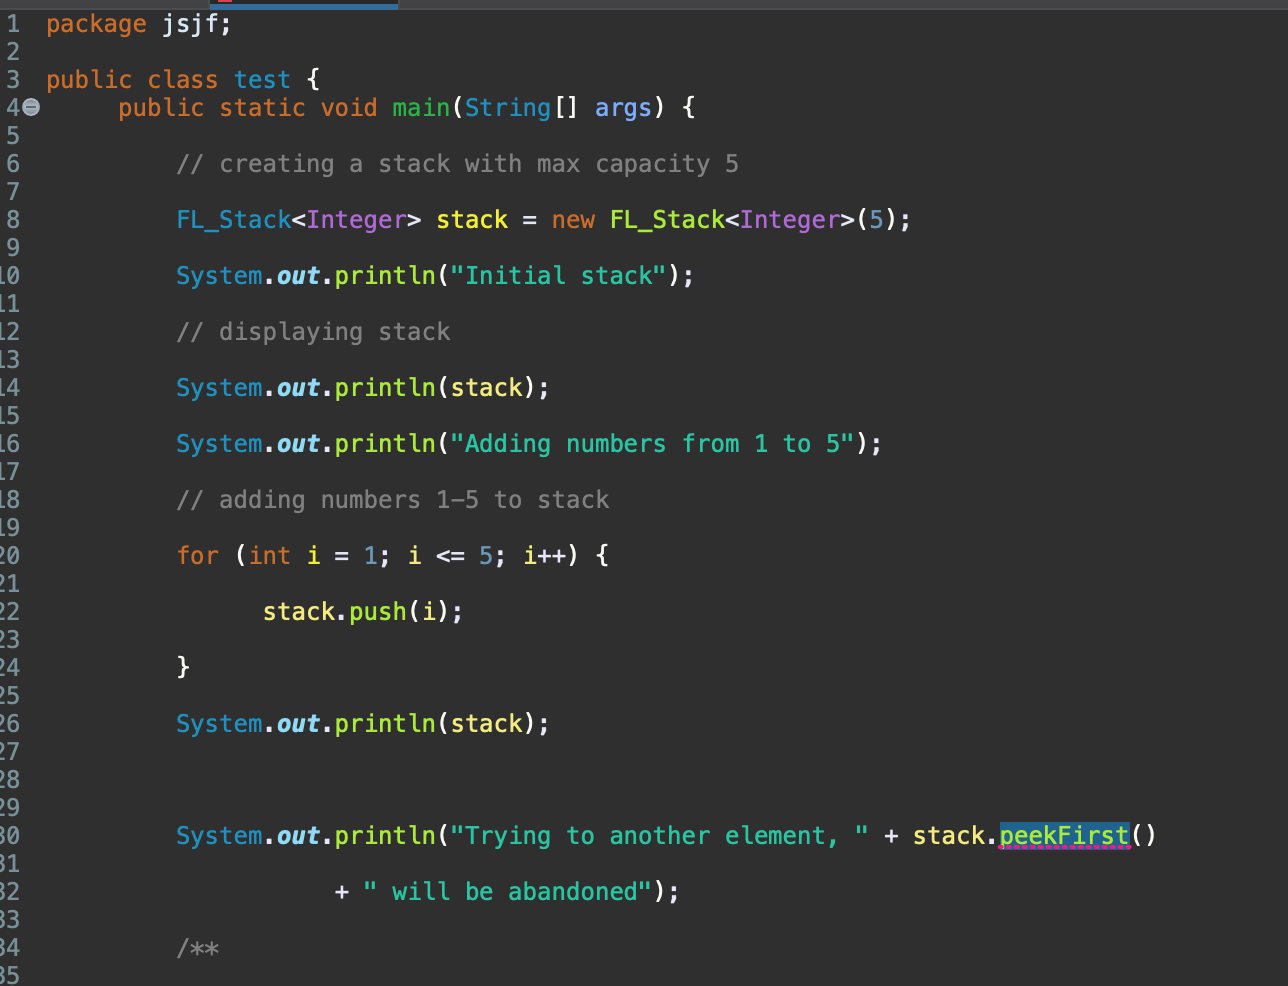Select System on line 10
1288x986 pixels.
(x=219, y=275)
